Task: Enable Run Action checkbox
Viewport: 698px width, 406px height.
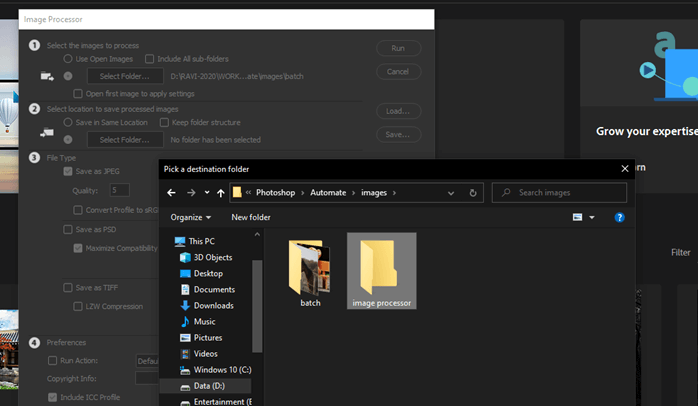Action: [53, 361]
